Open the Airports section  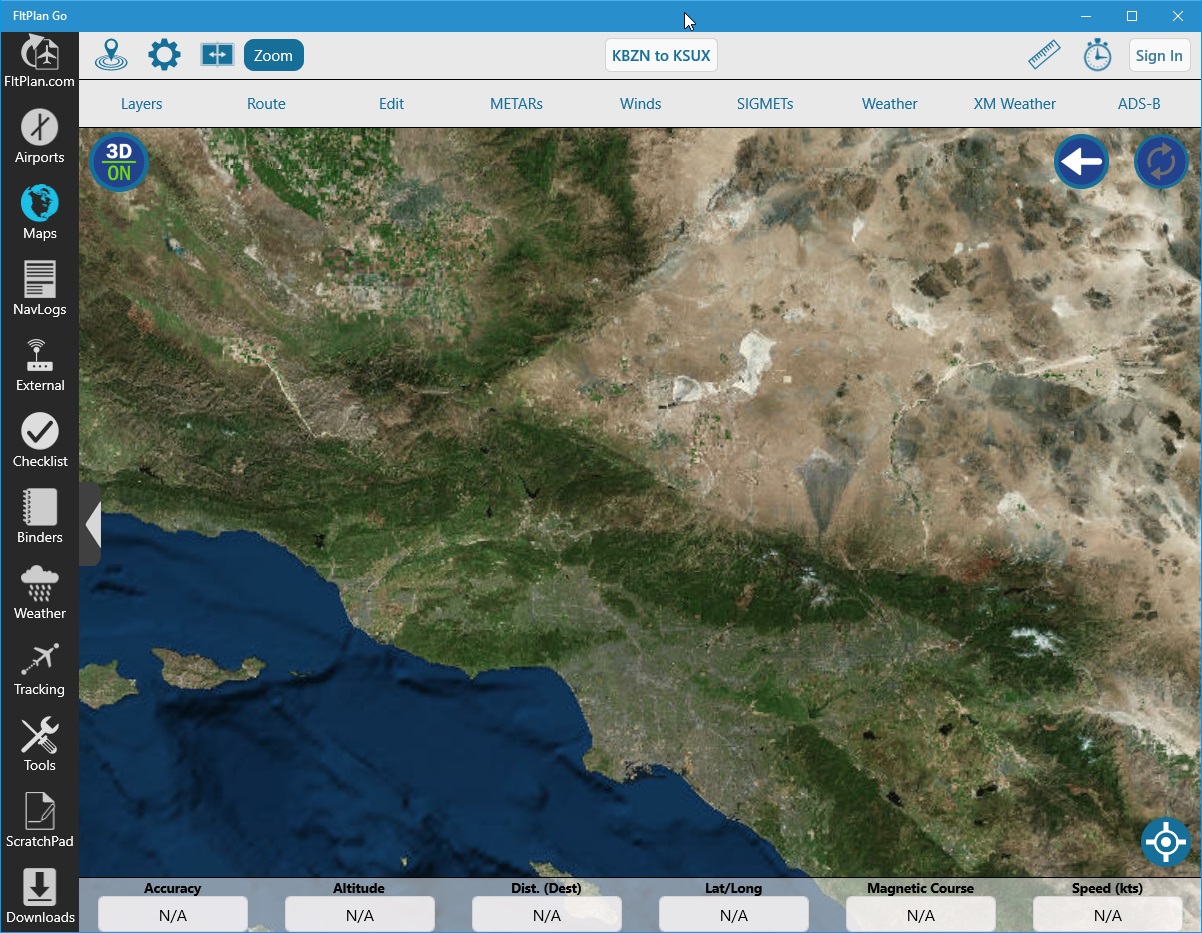coord(39,137)
